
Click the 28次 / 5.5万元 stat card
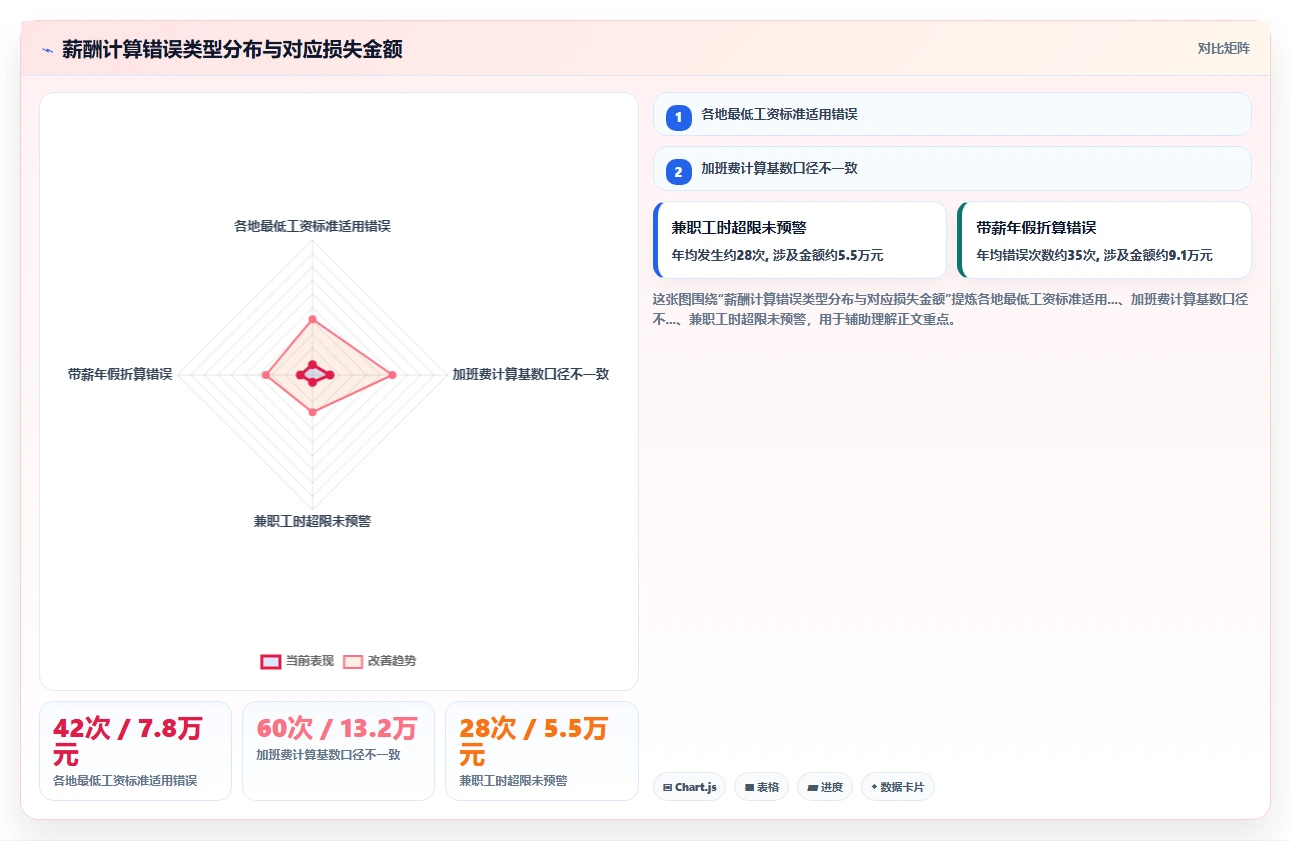tap(542, 751)
